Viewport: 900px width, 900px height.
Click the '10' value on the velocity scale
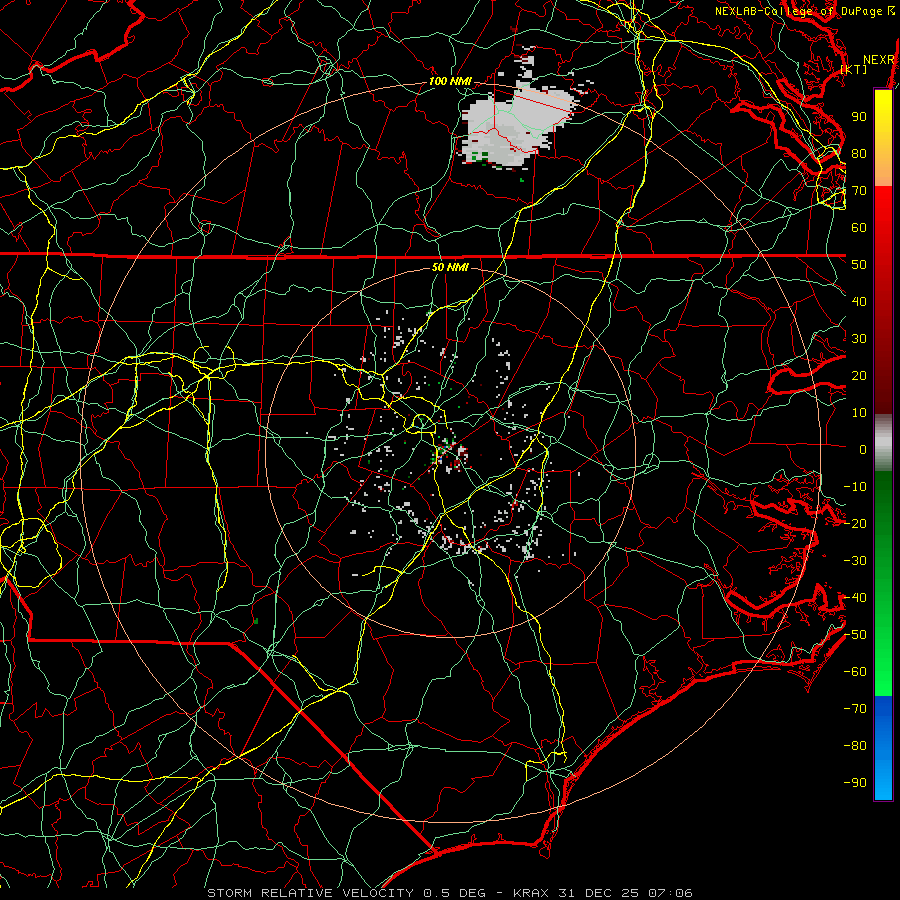pyautogui.click(x=859, y=413)
